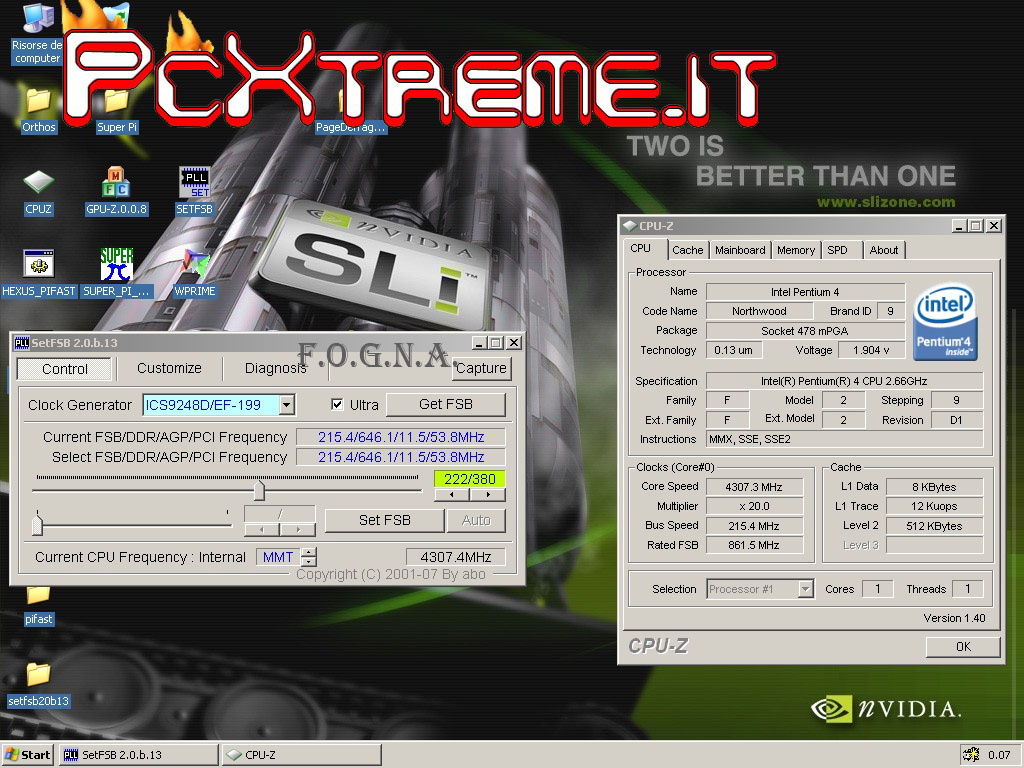1024x768 pixels.
Task: Click the lower secondary slider thumb
Action: coord(37,524)
